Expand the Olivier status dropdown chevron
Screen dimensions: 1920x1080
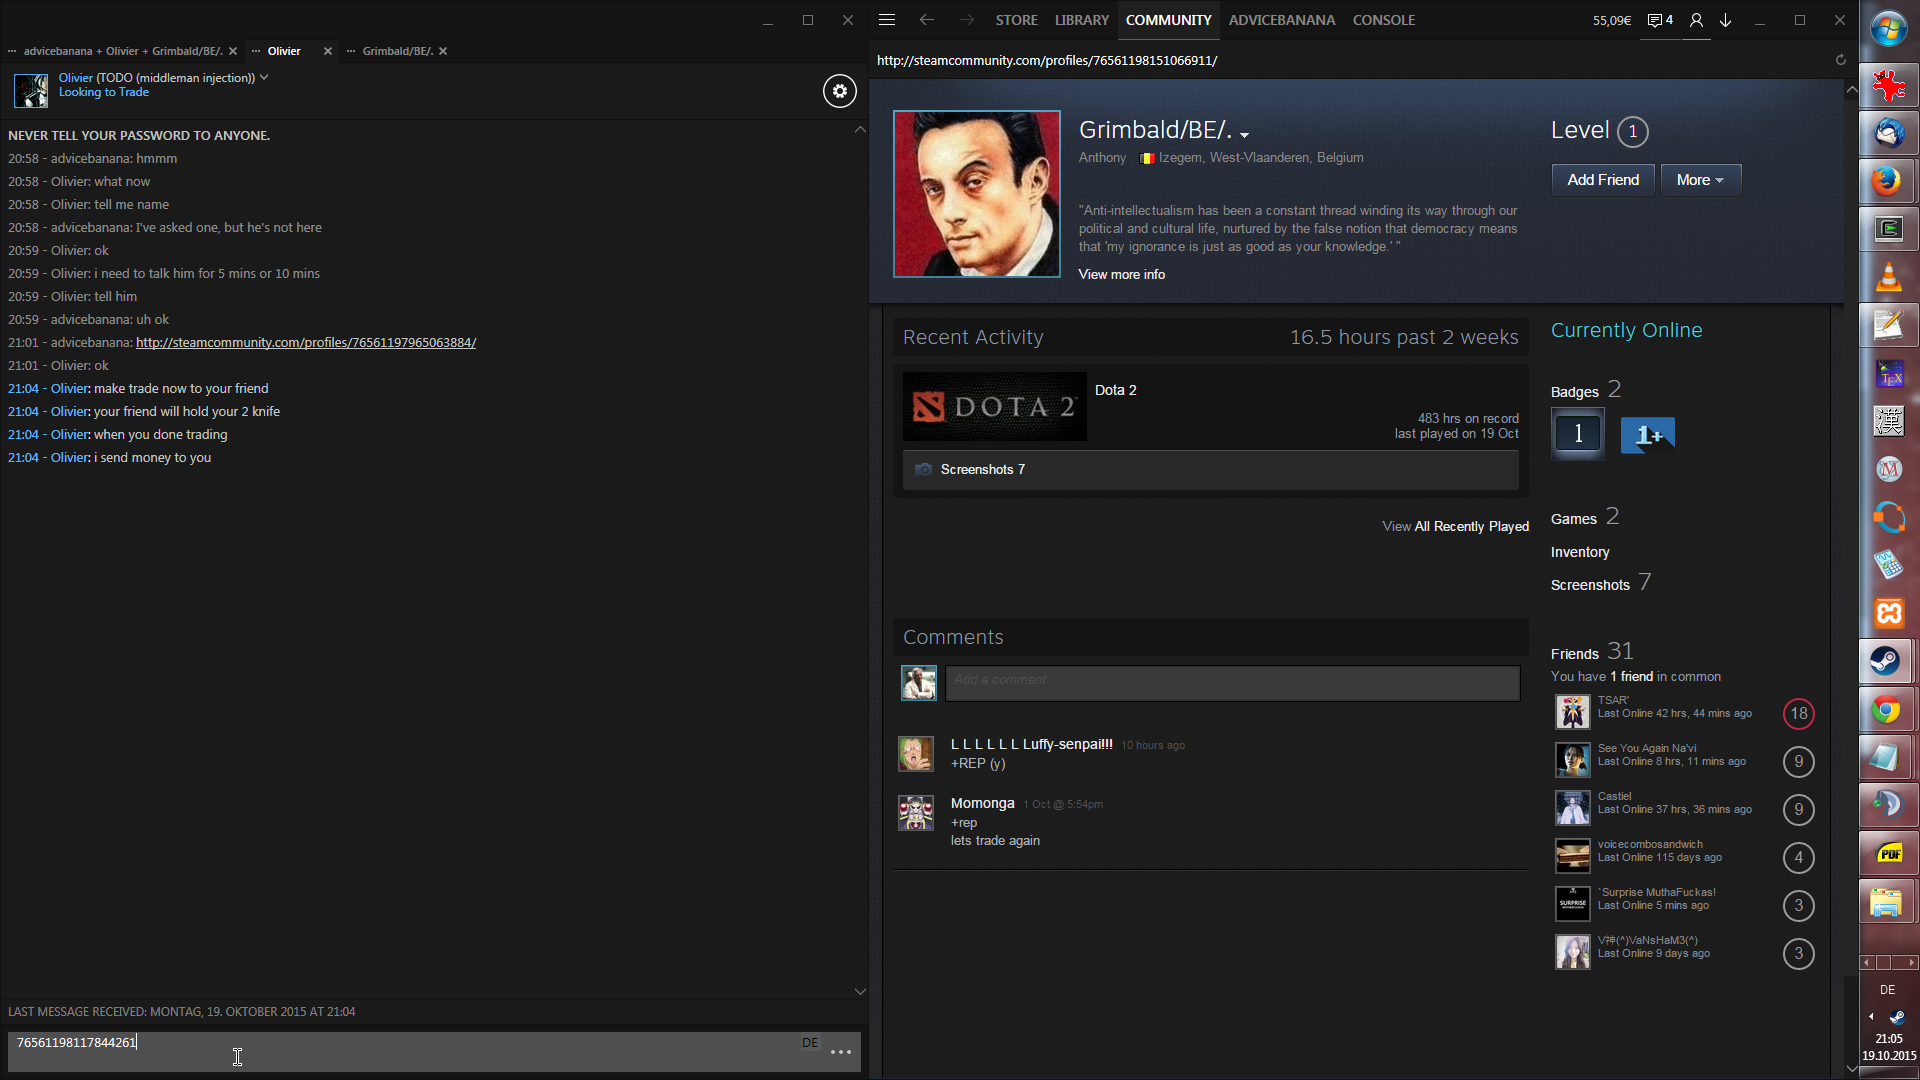coord(264,77)
